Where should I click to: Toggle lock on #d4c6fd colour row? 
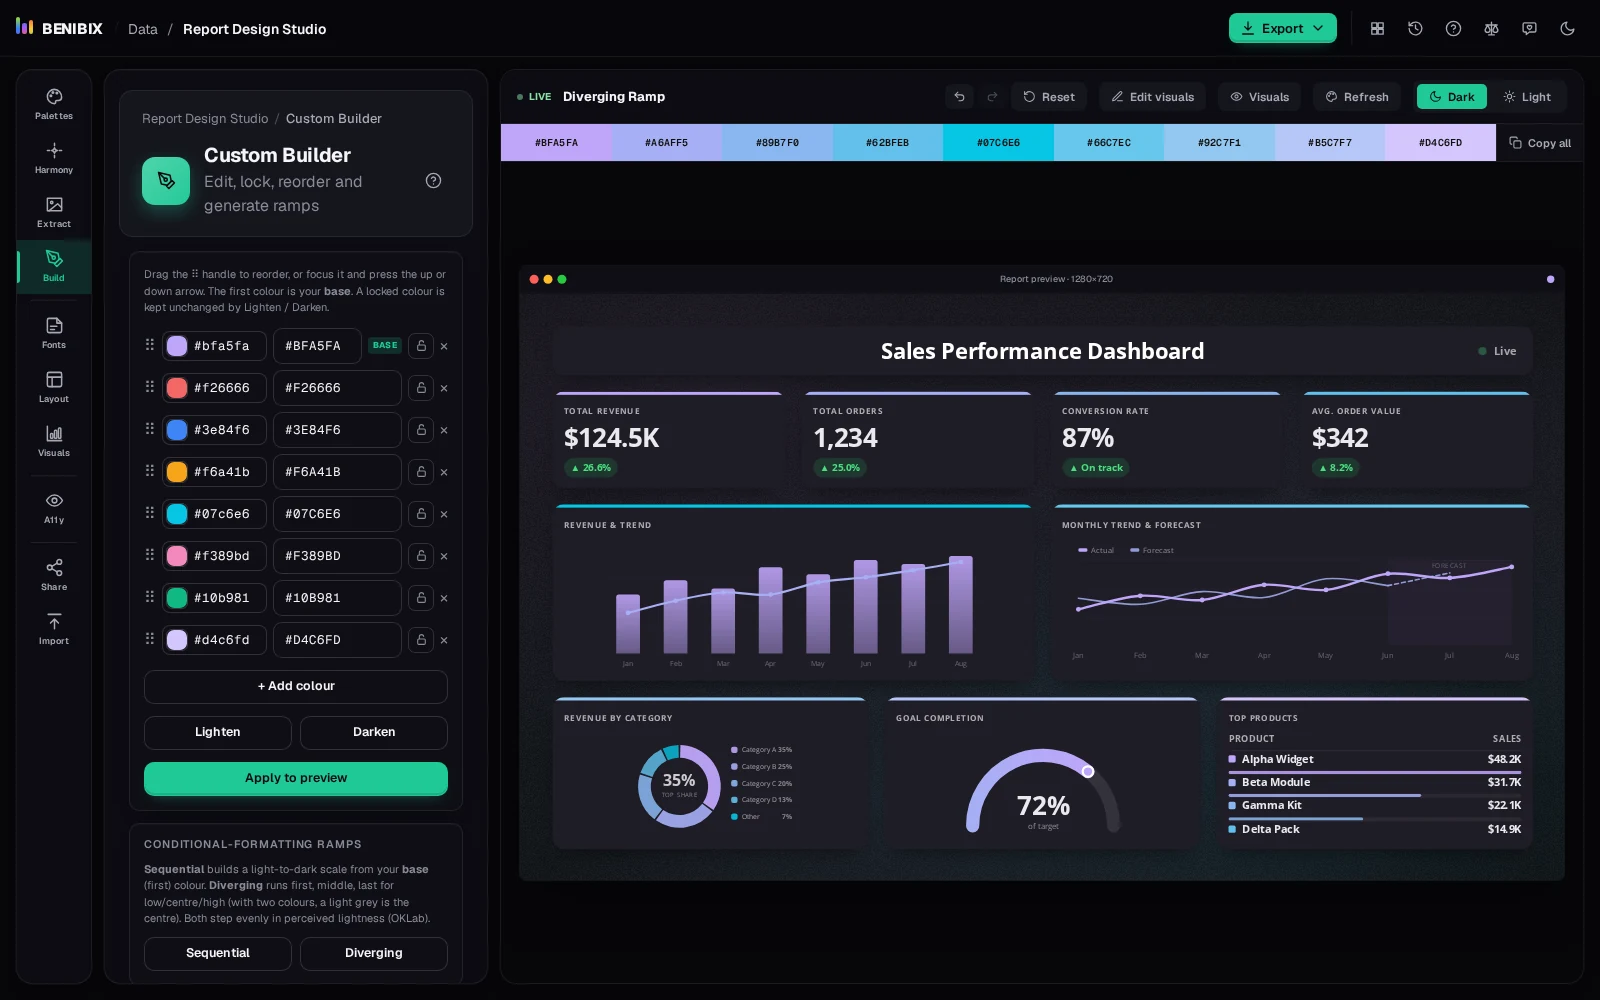point(421,640)
